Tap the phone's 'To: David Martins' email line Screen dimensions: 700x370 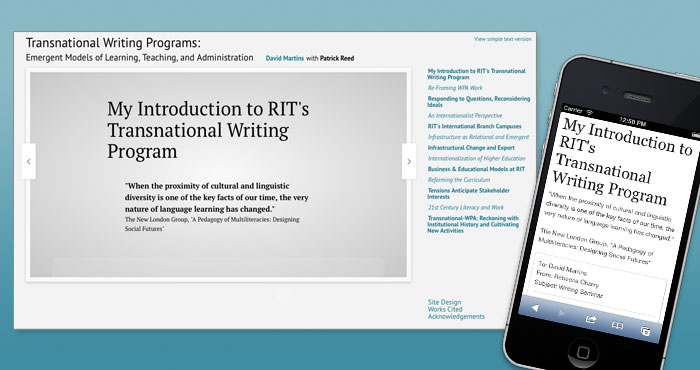point(562,269)
